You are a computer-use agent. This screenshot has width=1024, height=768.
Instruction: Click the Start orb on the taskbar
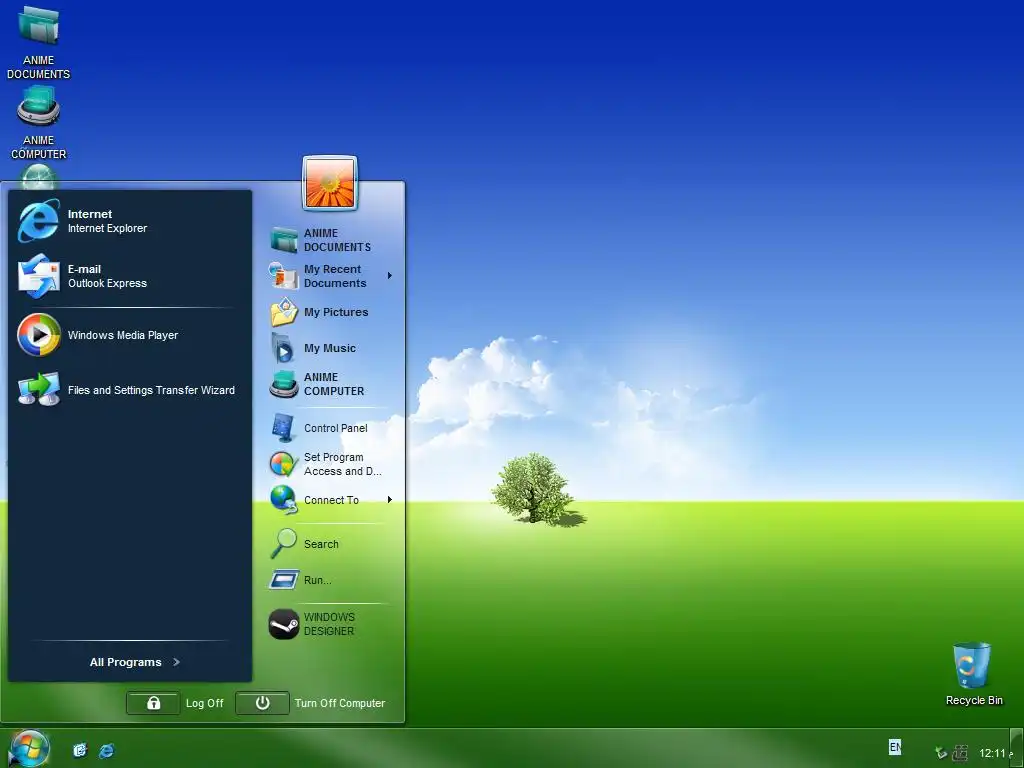pyautogui.click(x=29, y=749)
